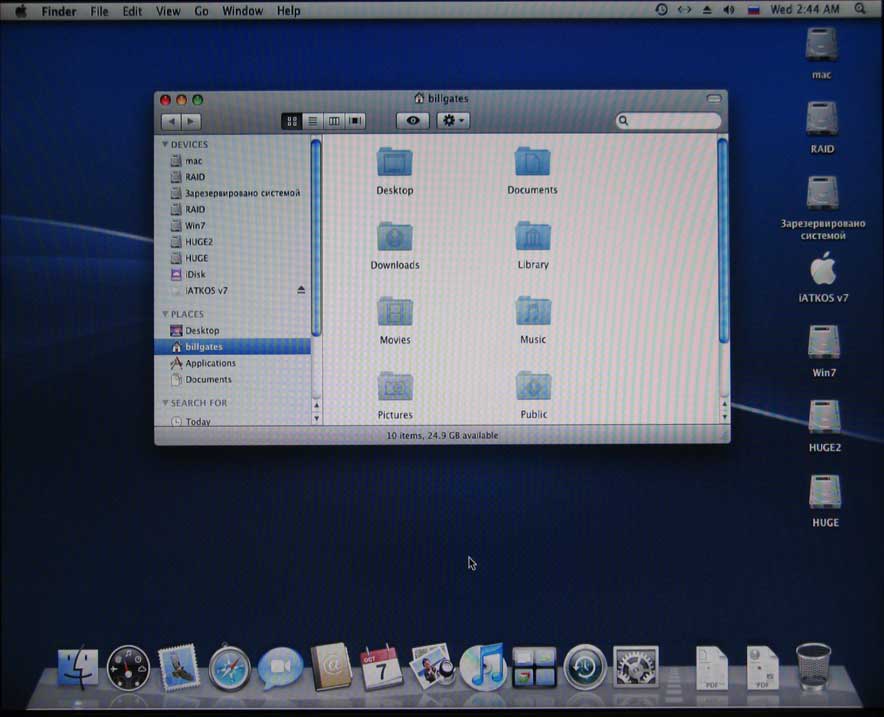Open the Action gear dropdown menu
The height and width of the screenshot is (717, 884).
453,121
